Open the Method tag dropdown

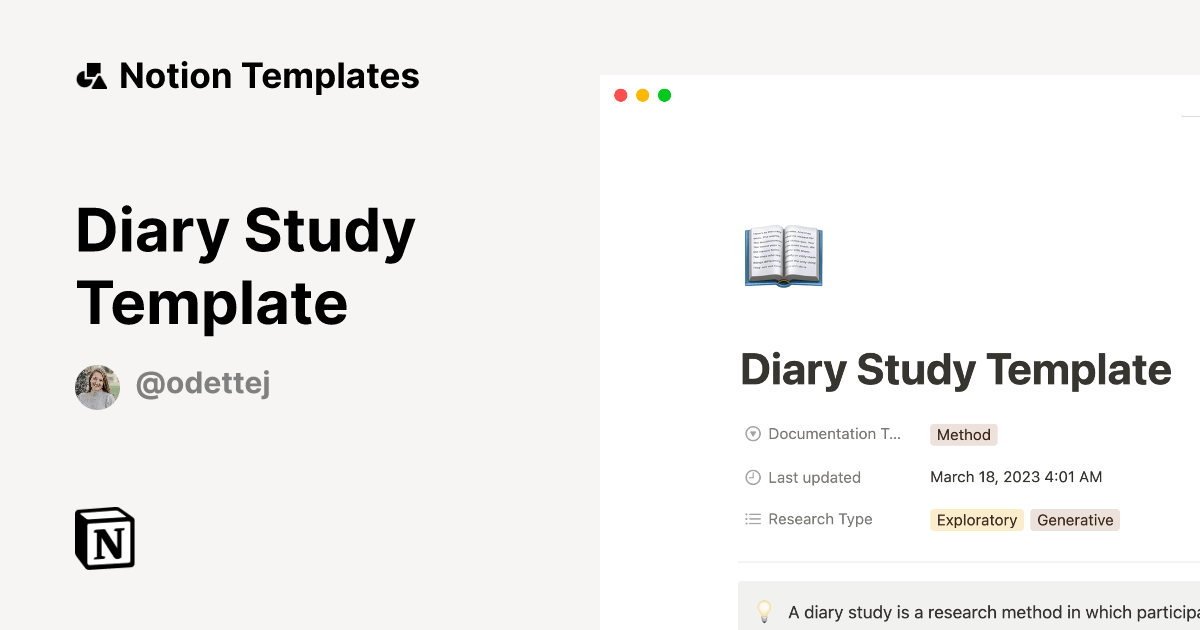pos(963,435)
